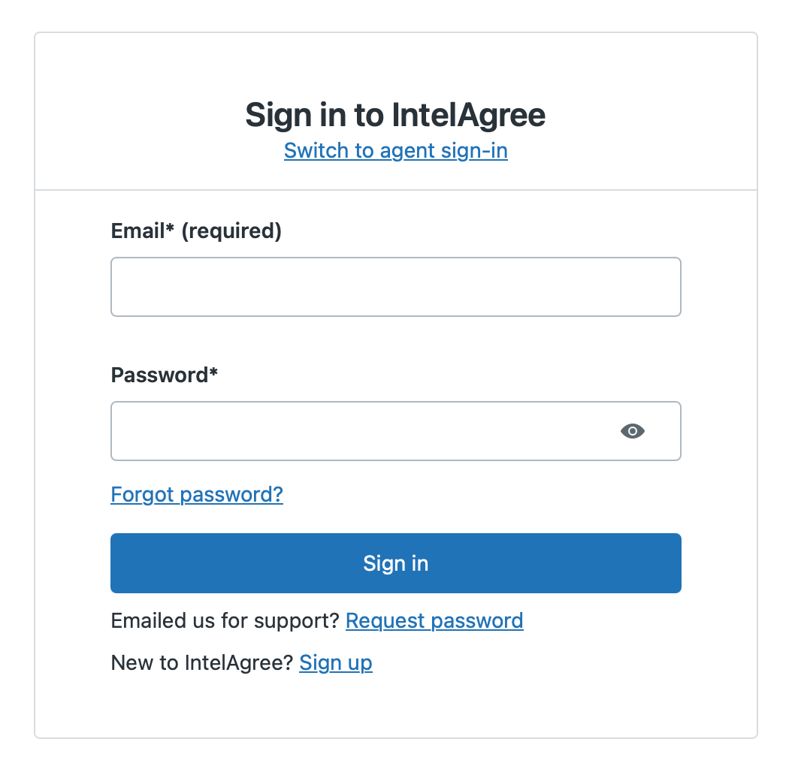The width and height of the screenshot is (795, 775).
Task: Start password recovery via Forgot password?
Action: [x=197, y=494]
